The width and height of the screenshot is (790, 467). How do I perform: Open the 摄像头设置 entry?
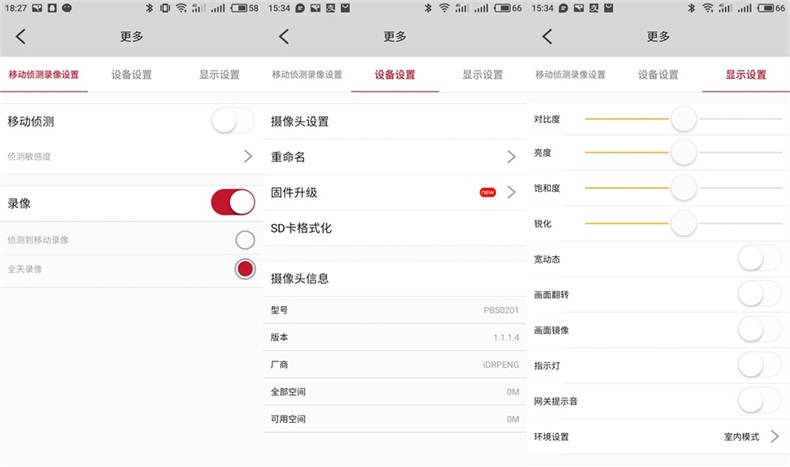click(x=300, y=121)
